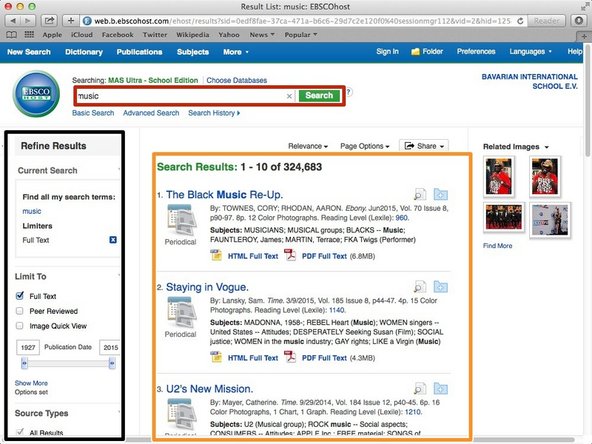Open PDF icon for Staying in Vogue
Screen dimensions: 592x444
coord(290,357)
